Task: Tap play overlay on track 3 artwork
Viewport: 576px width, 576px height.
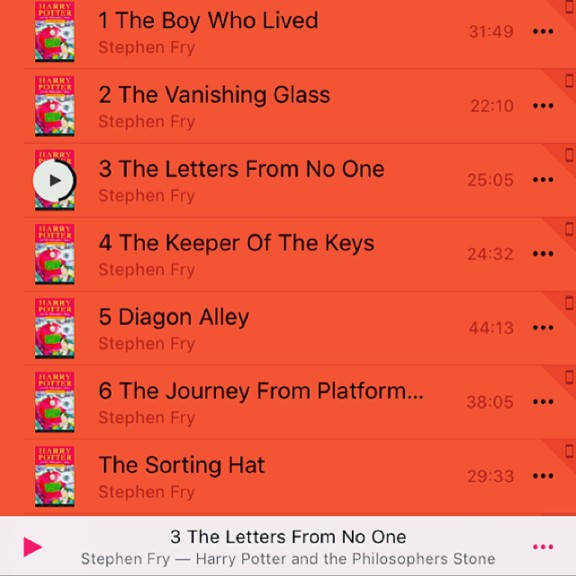Action: tap(54, 180)
